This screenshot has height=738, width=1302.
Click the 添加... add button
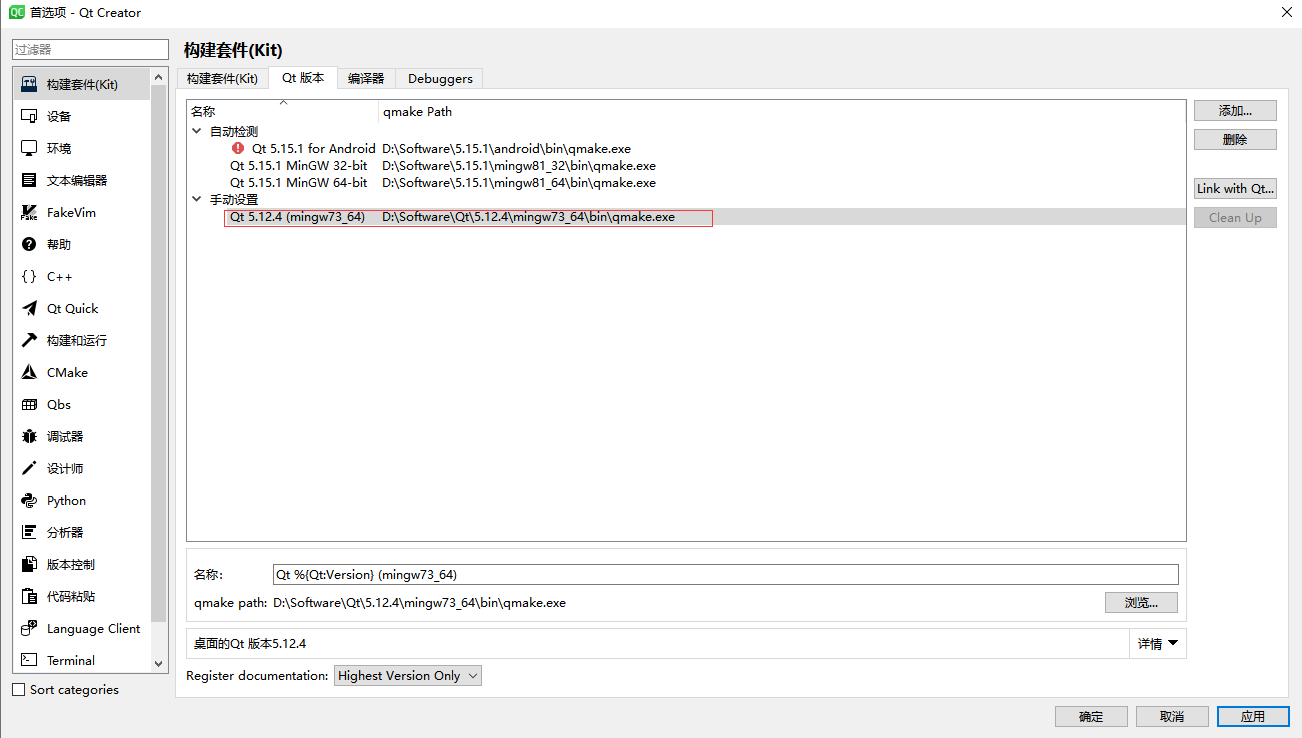coord(1235,111)
